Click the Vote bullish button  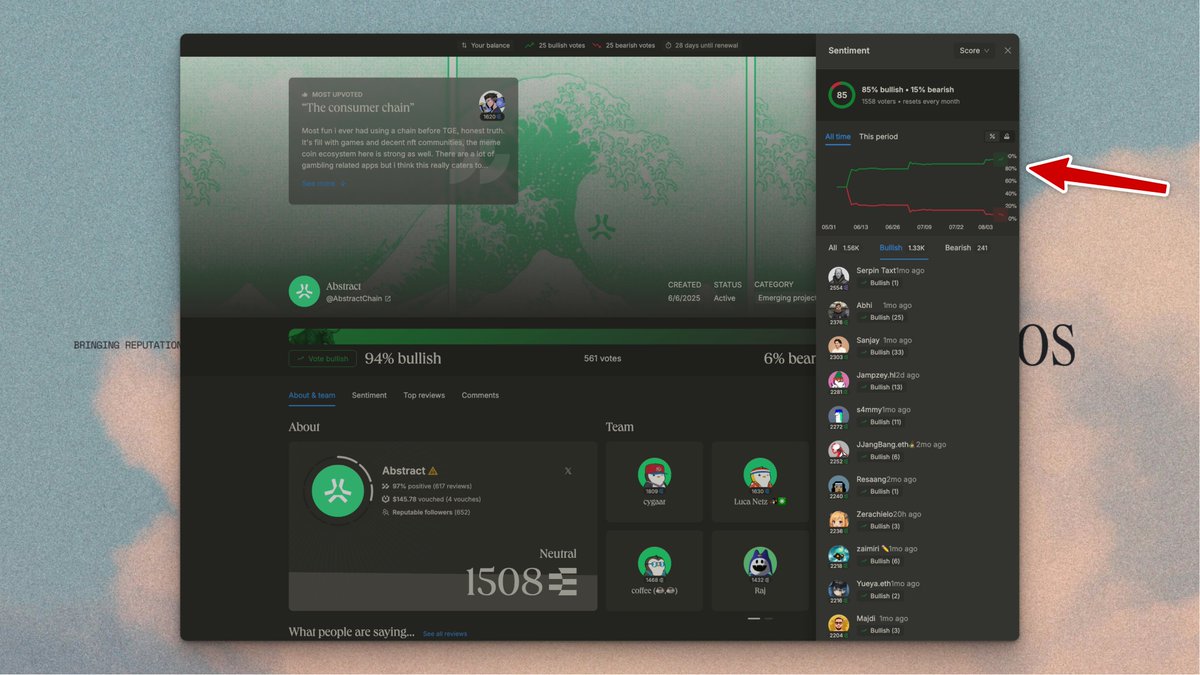tap(323, 358)
